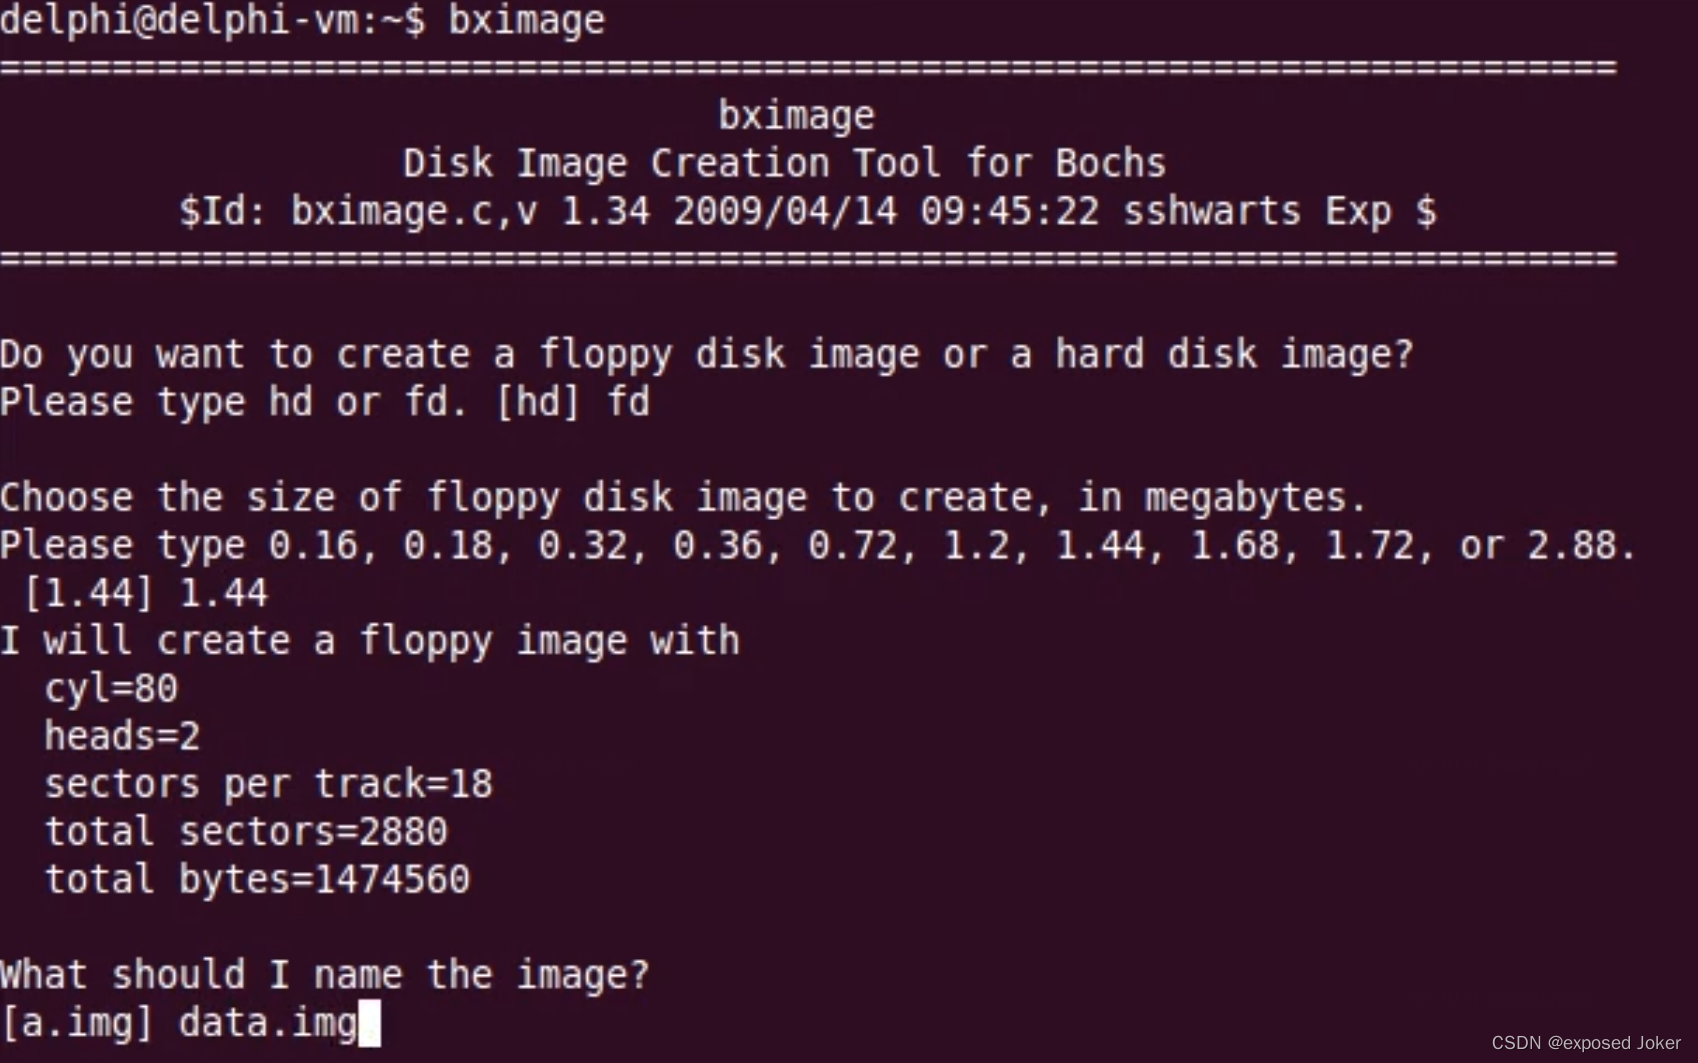Click the heads=2 line
The width and height of the screenshot is (1698, 1063).
[122, 737]
